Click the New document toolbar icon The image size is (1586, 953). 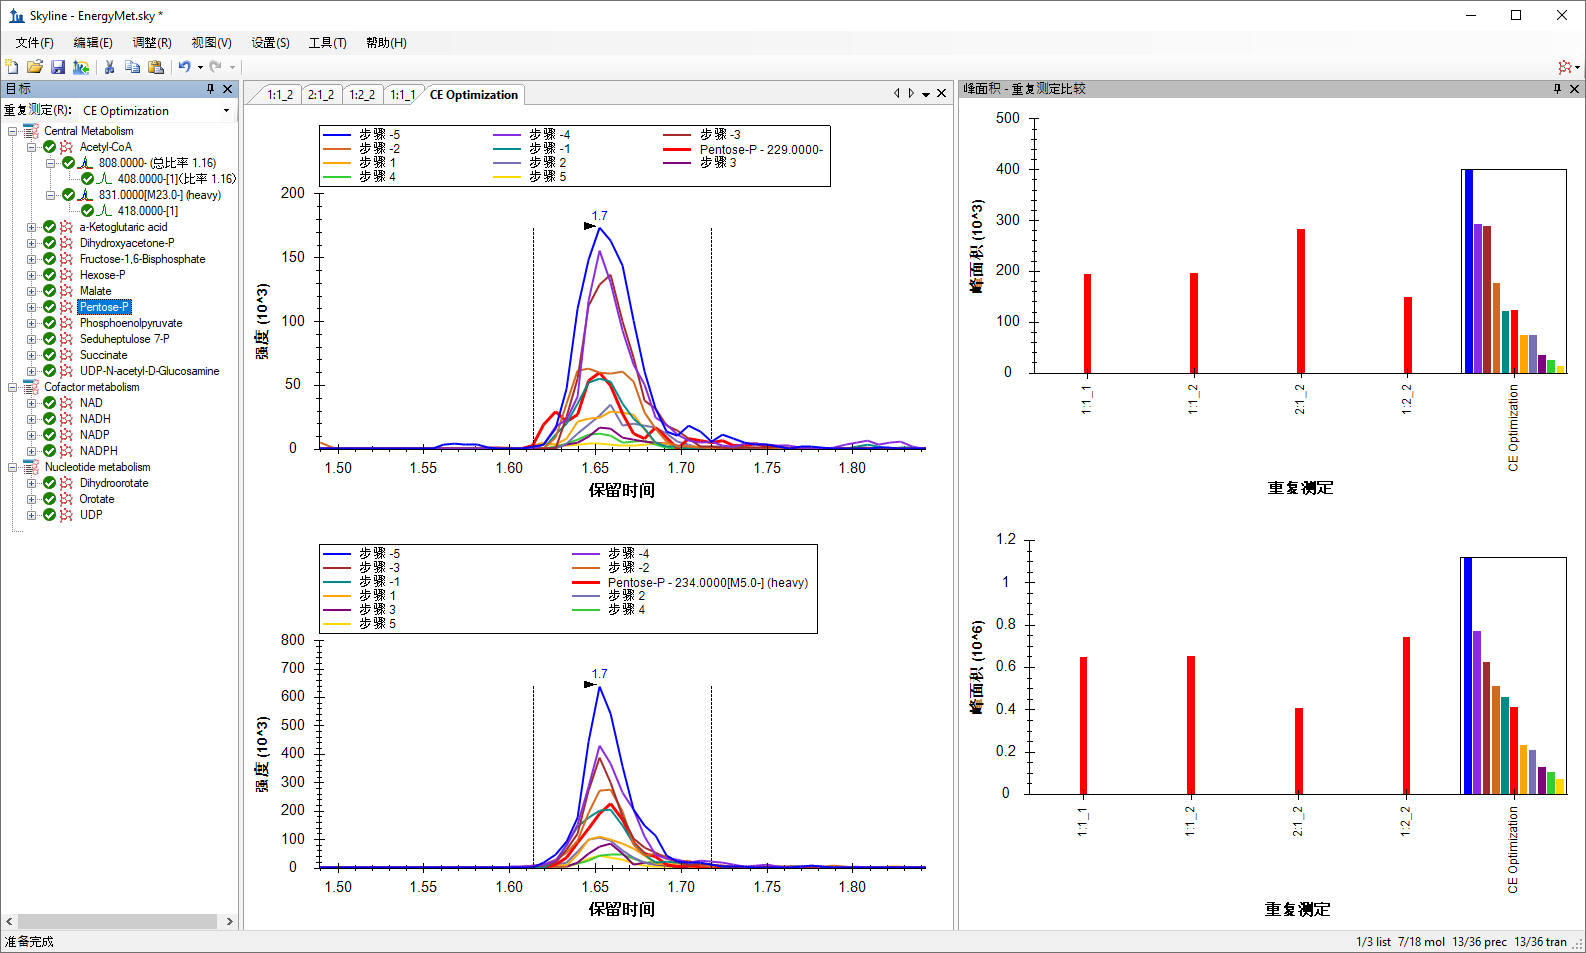(x=12, y=67)
